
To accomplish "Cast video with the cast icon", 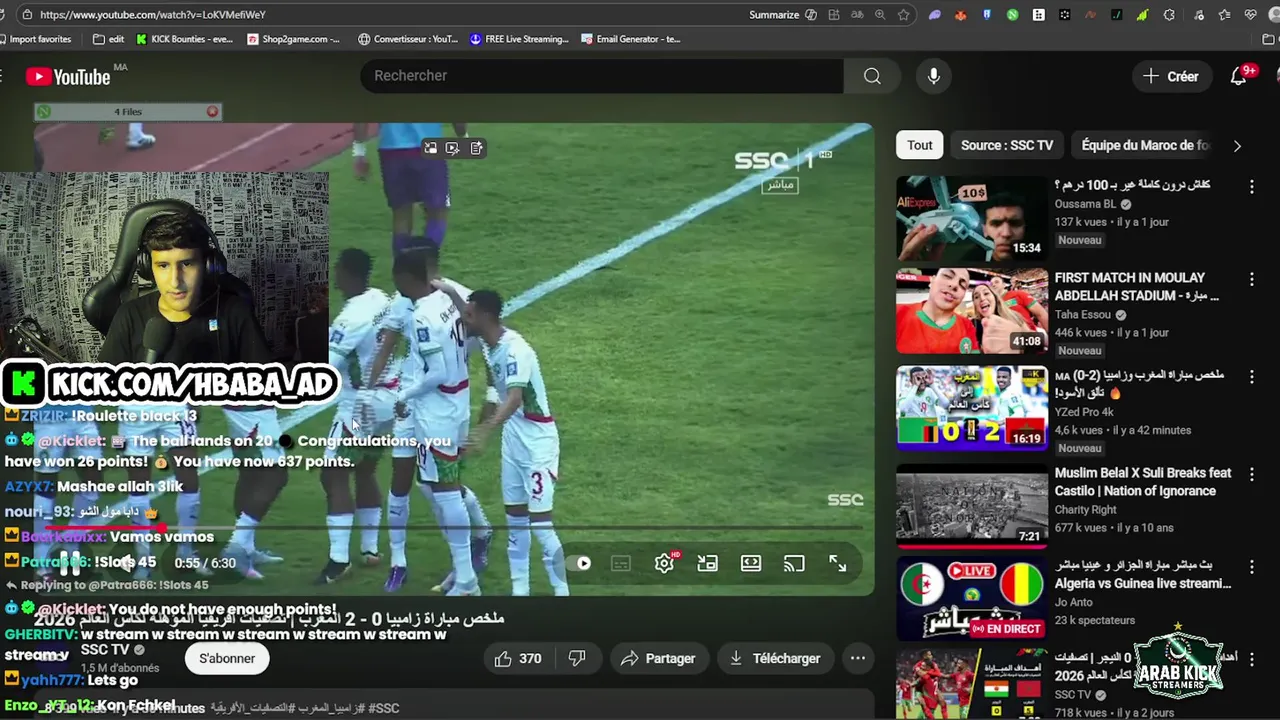I will tap(794, 564).
